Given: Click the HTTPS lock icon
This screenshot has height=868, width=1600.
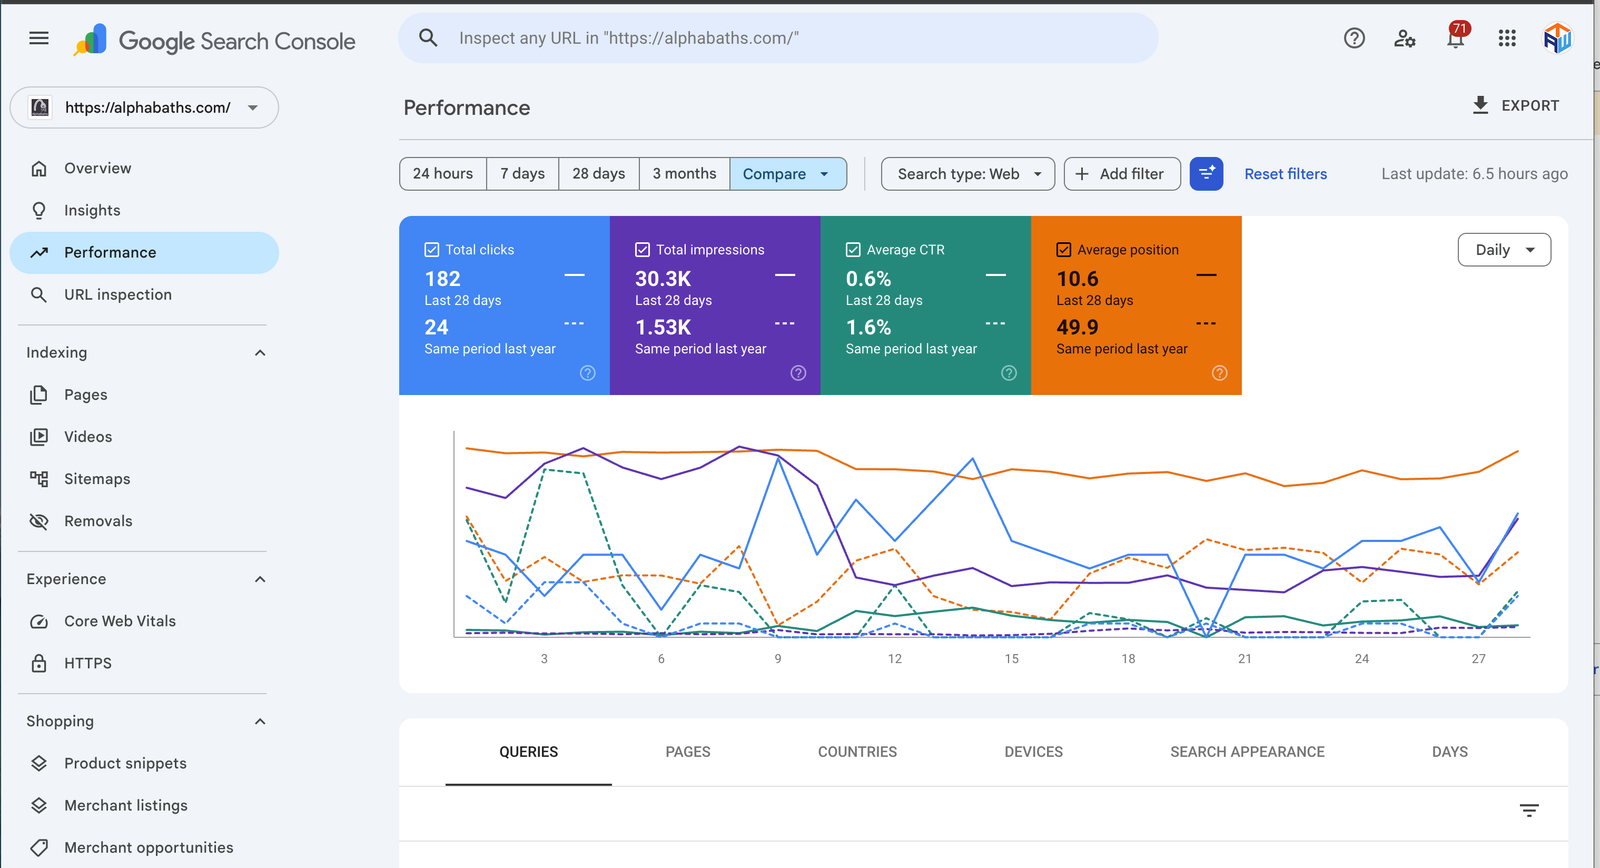Looking at the screenshot, I should pyautogui.click(x=39, y=663).
